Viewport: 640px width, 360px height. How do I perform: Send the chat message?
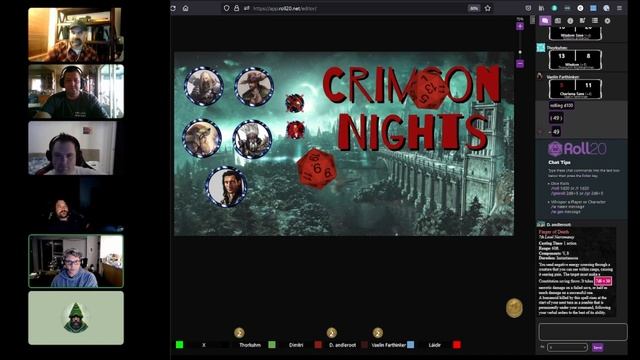598,347
